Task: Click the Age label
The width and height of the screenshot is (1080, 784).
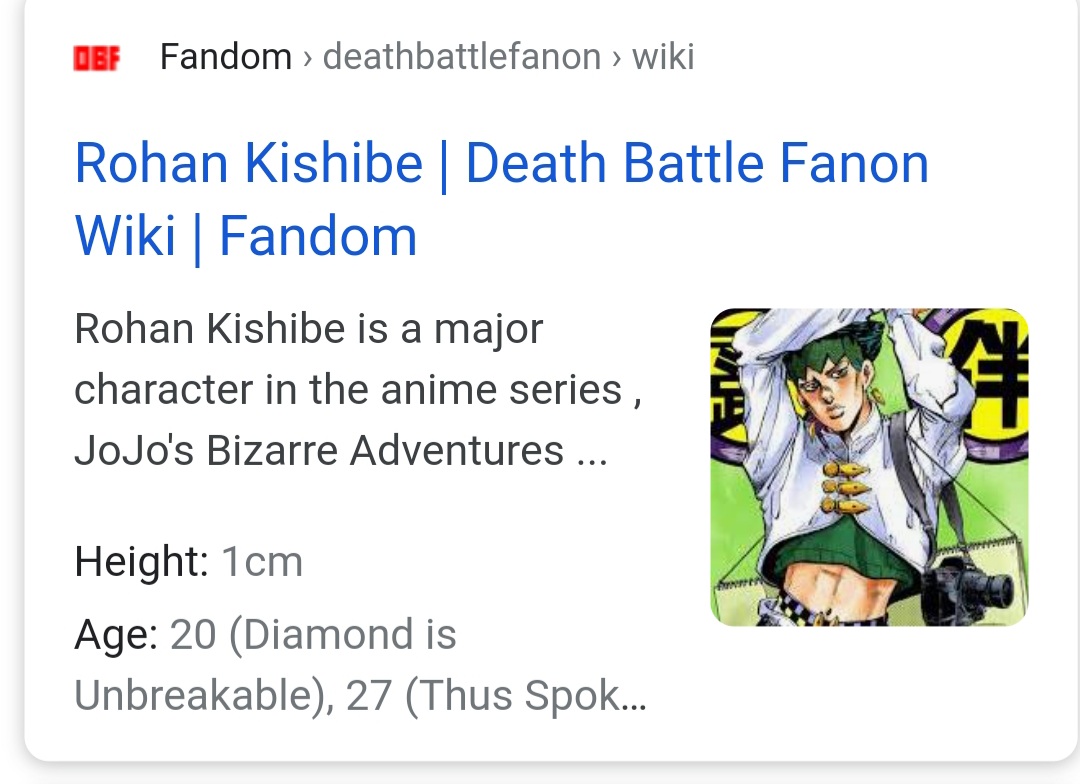Action: (x=115, y=635)
